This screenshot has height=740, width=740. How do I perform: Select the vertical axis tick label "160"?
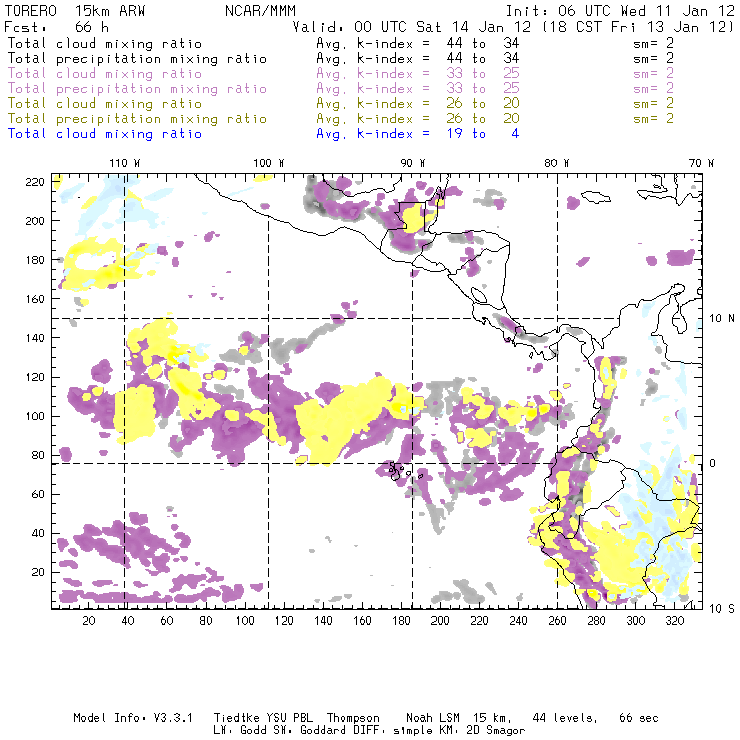pos(35,299)
